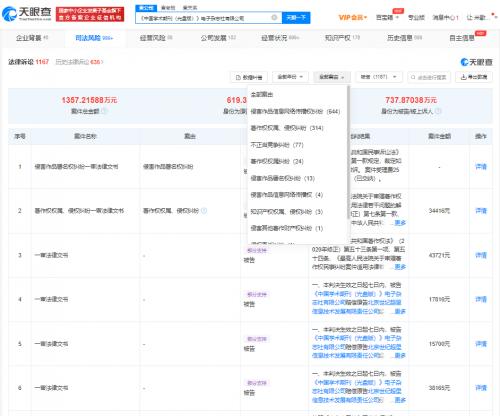
Task: Open the VIP会员 dropdown
Action: [x=353, y=17]
